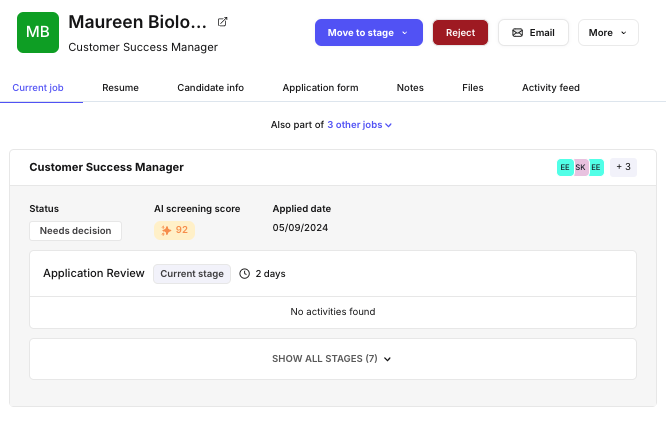Open the Move to stage dropdown
Screen dimensions: 666x439
pyautogui.click(x=369, y=33)
